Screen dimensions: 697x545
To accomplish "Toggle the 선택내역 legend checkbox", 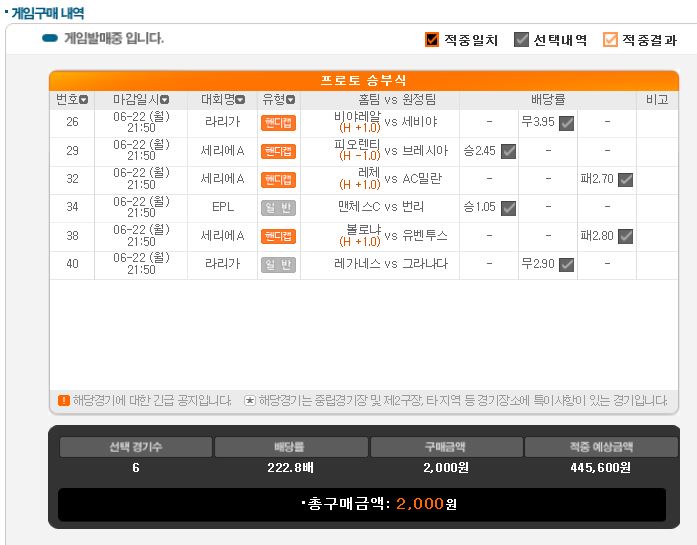I will 521,40.
